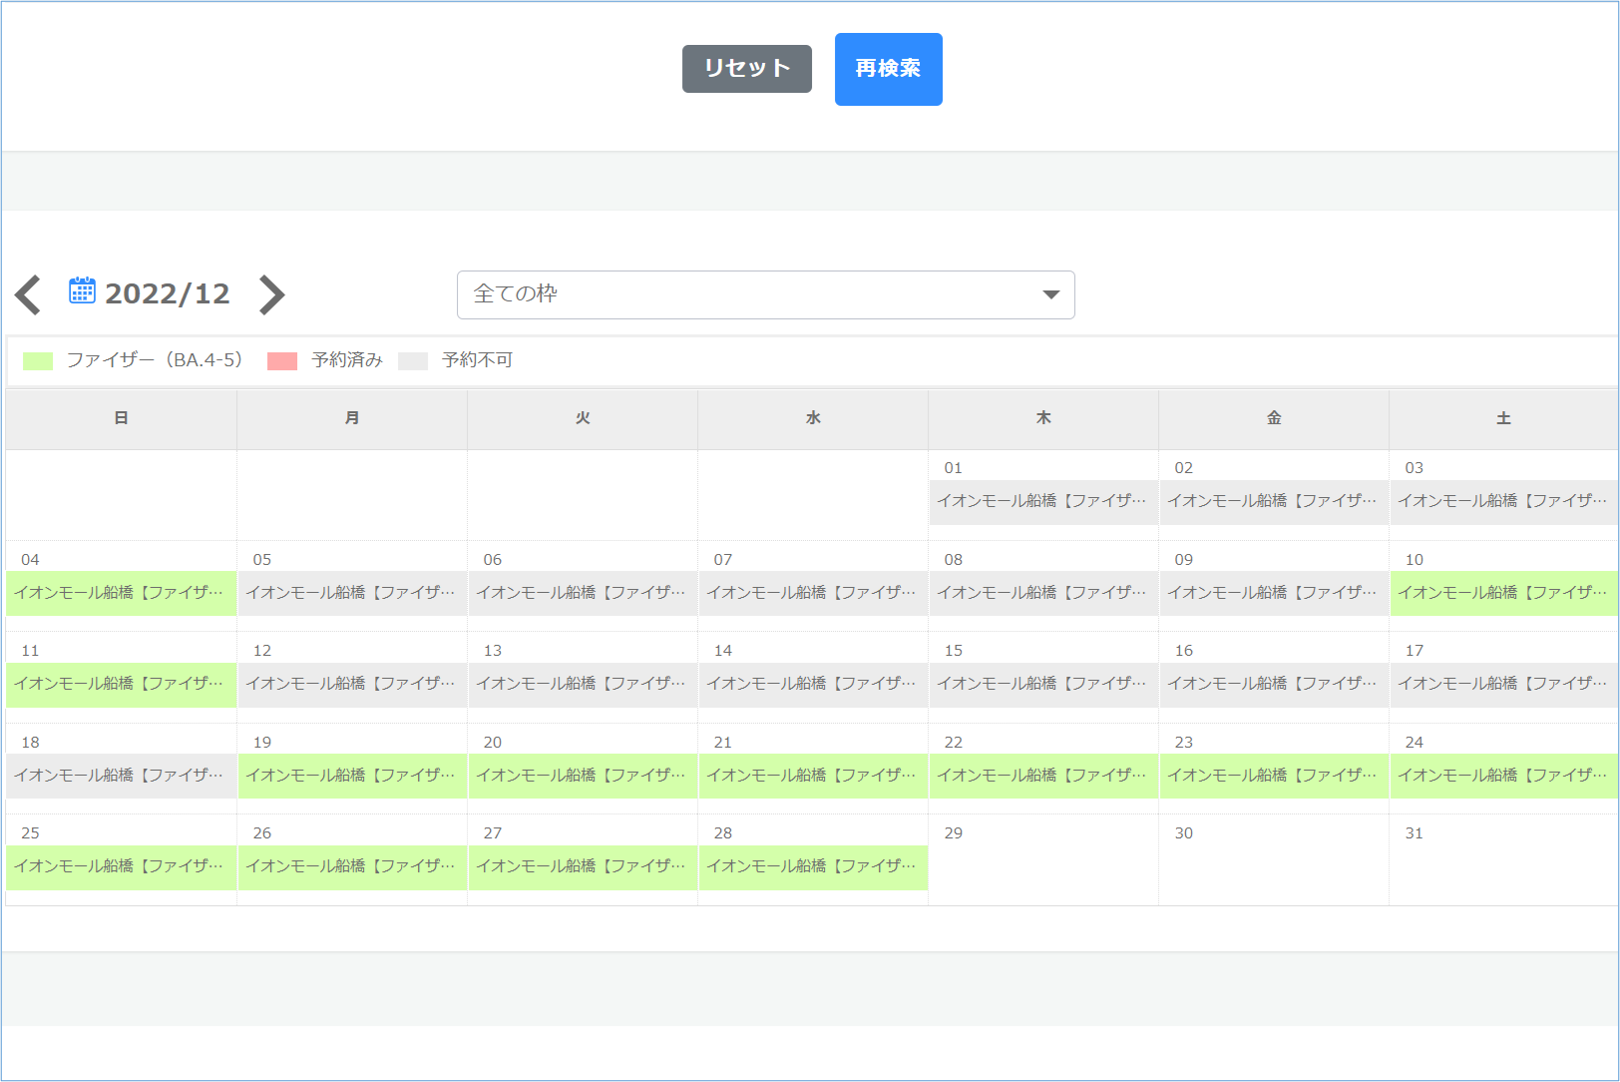Screen dimensions: 1620x1082
Task: Click the unavailable slot on December 01
Action: (1043, 502)
